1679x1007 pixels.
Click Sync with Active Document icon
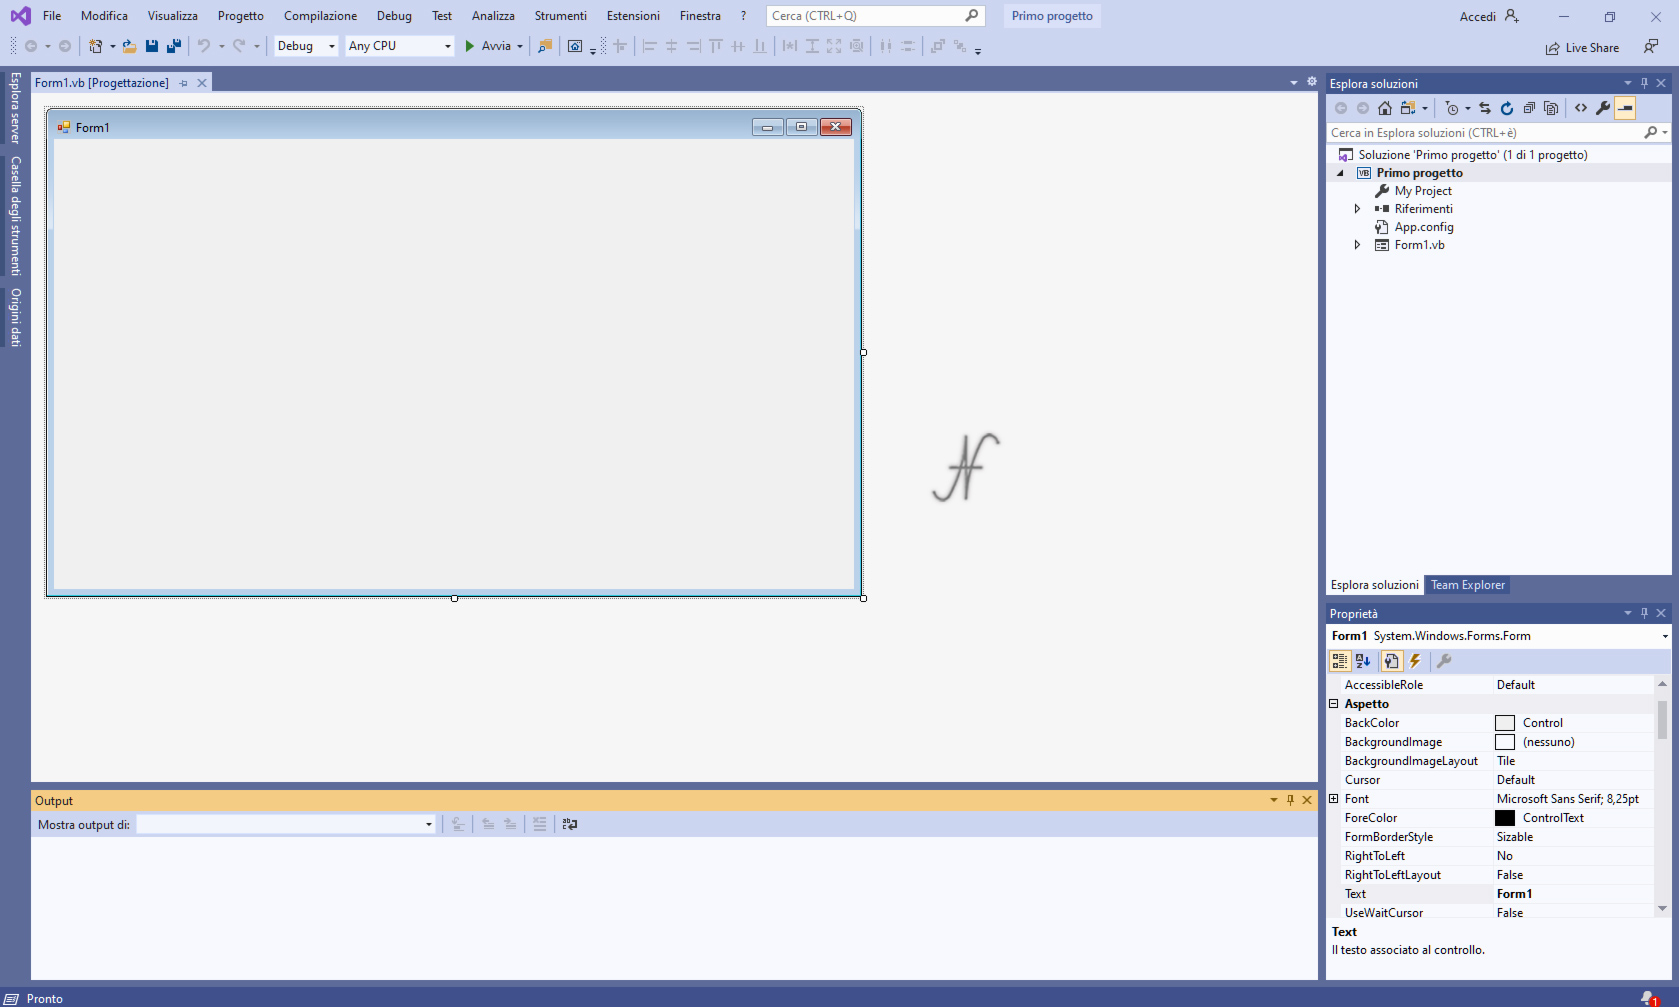point(1485,108)
